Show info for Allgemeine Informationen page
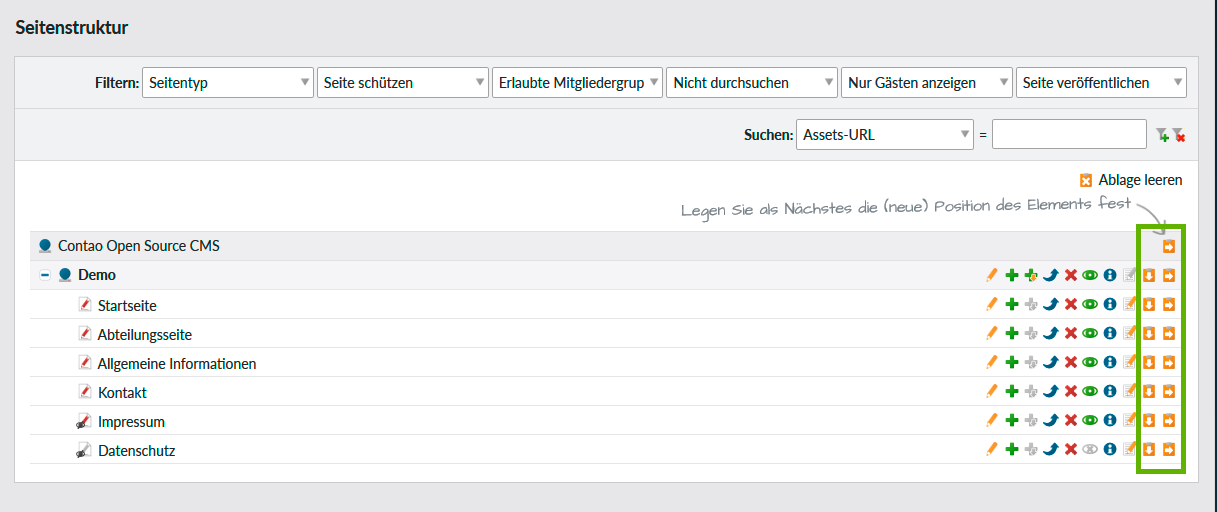This screenshot has width=1217, height=512. 1109,363
